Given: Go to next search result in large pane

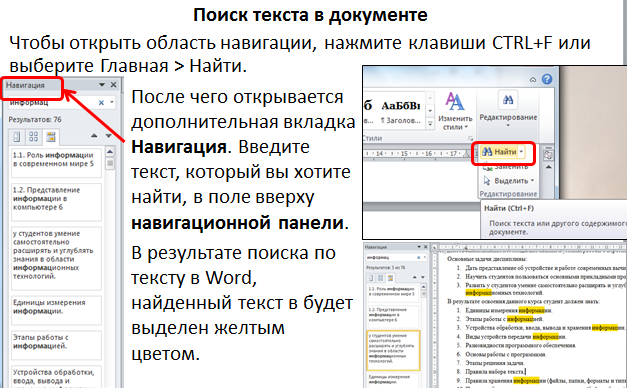Looking at the screenshot, I should coord(108,136).
